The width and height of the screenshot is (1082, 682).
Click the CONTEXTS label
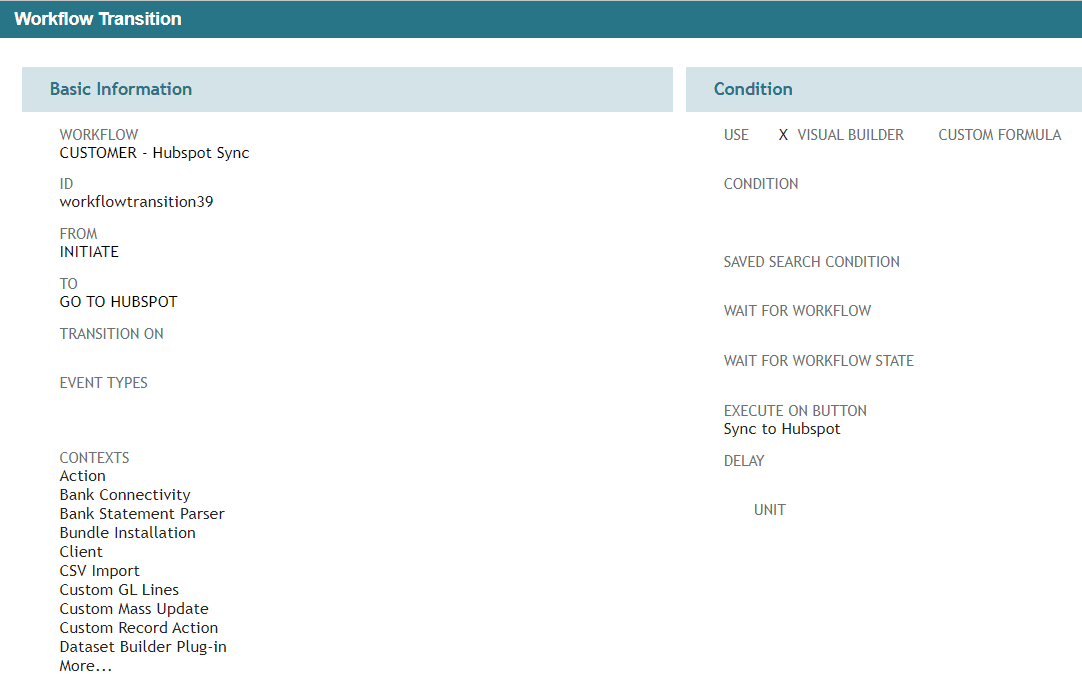(95, 458)
